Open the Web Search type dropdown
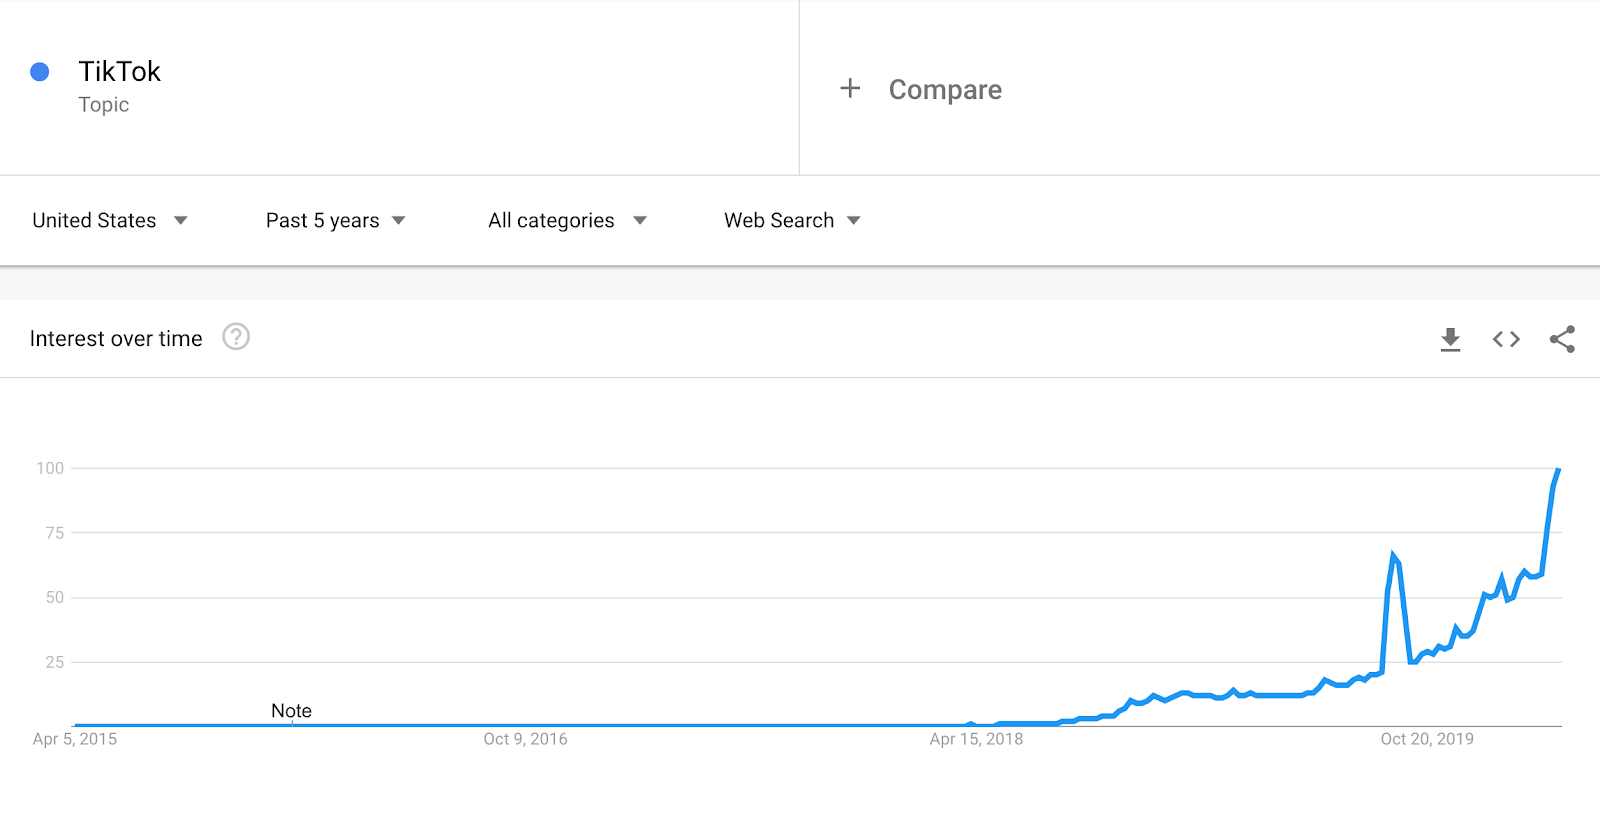The width and height of the screenshot is (1600, 836). (x=792, y=220)
